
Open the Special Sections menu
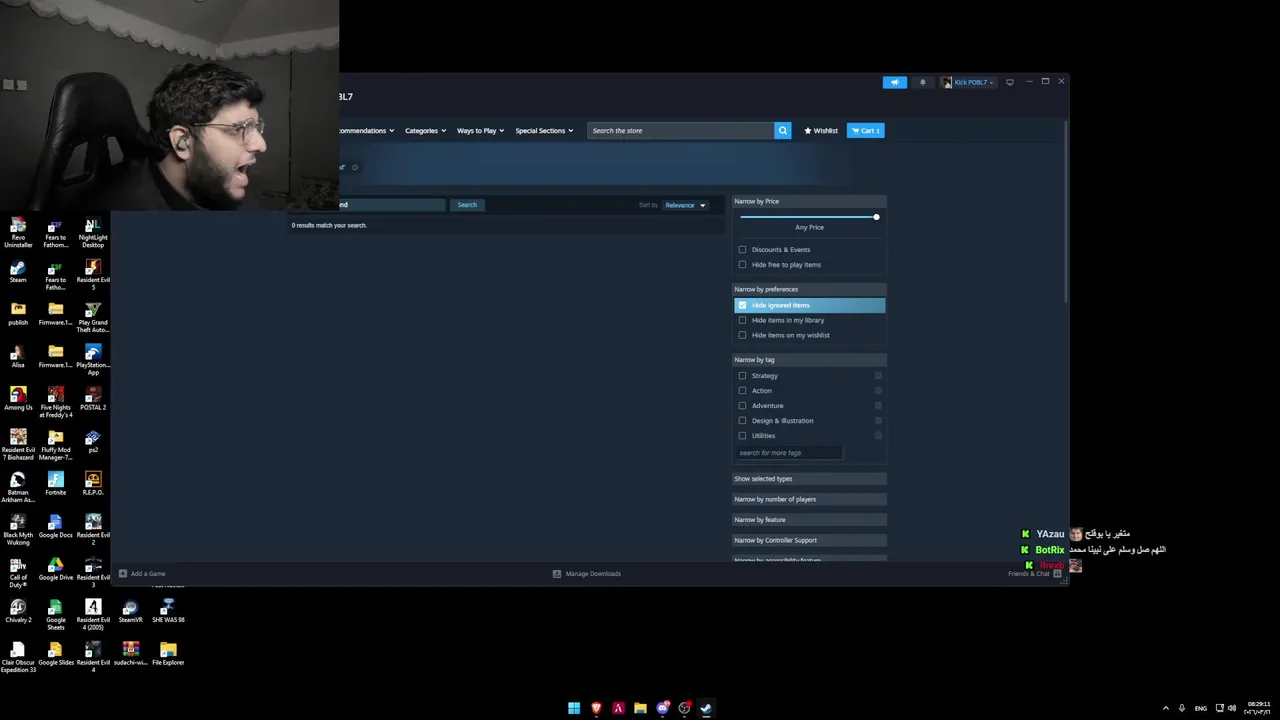[544, 131]
